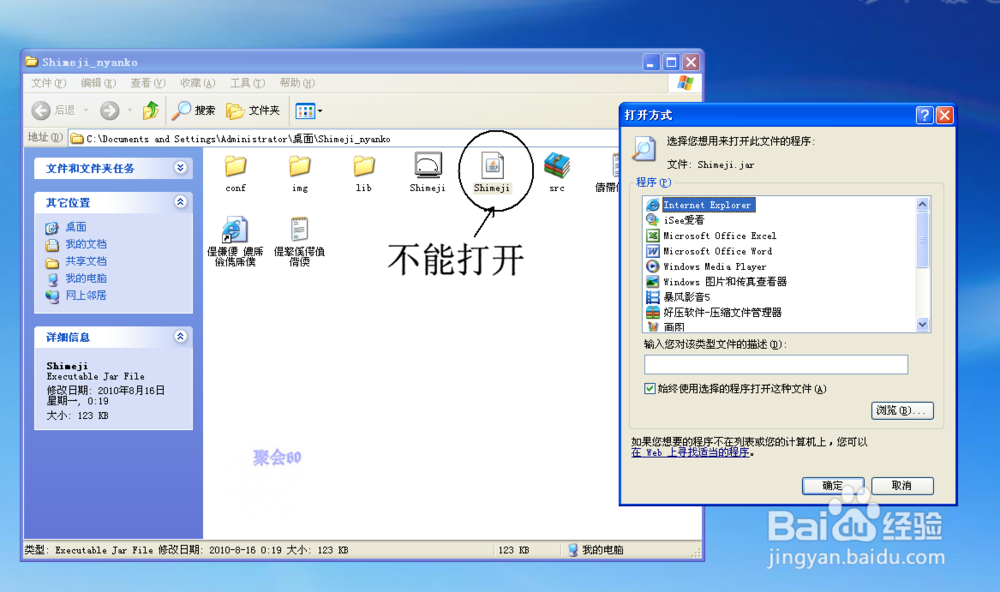Click program list scroll up arrow
Viewport: 1000px width, 592px height.
click(922, 204)
